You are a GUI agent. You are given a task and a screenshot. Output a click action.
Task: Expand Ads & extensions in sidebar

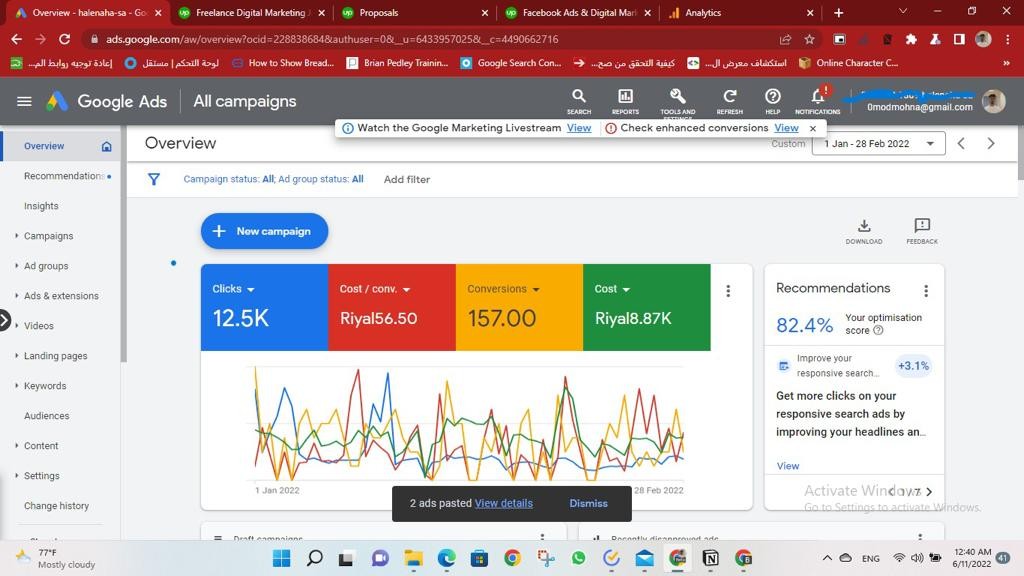16,296
